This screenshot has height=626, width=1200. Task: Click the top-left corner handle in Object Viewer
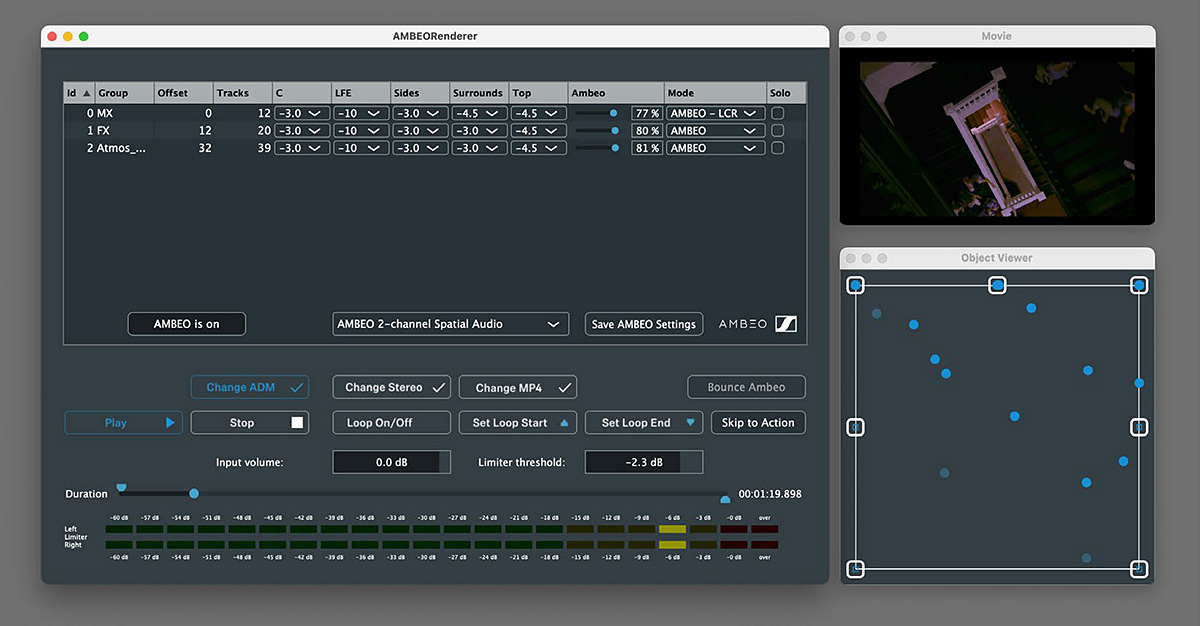tap(855, 285)
